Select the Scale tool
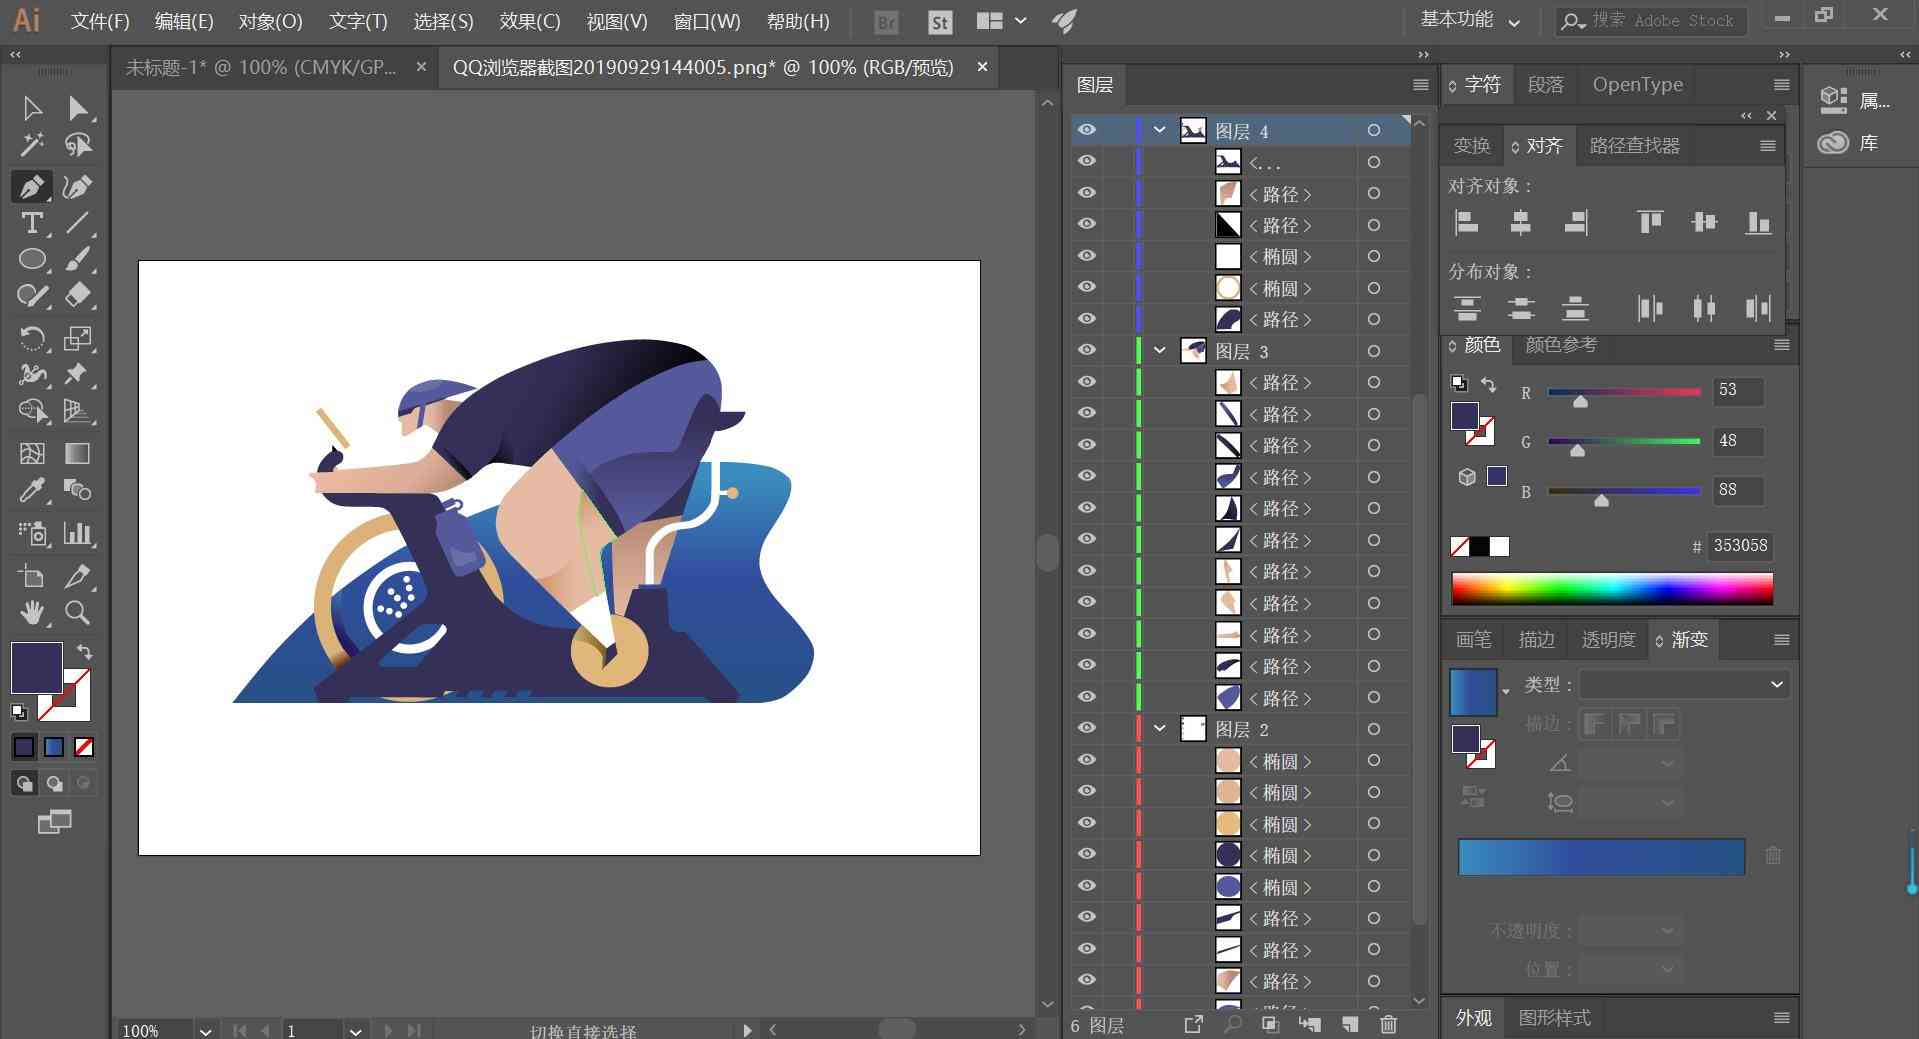1919x1039 pixels. click(x=77, y=338)
